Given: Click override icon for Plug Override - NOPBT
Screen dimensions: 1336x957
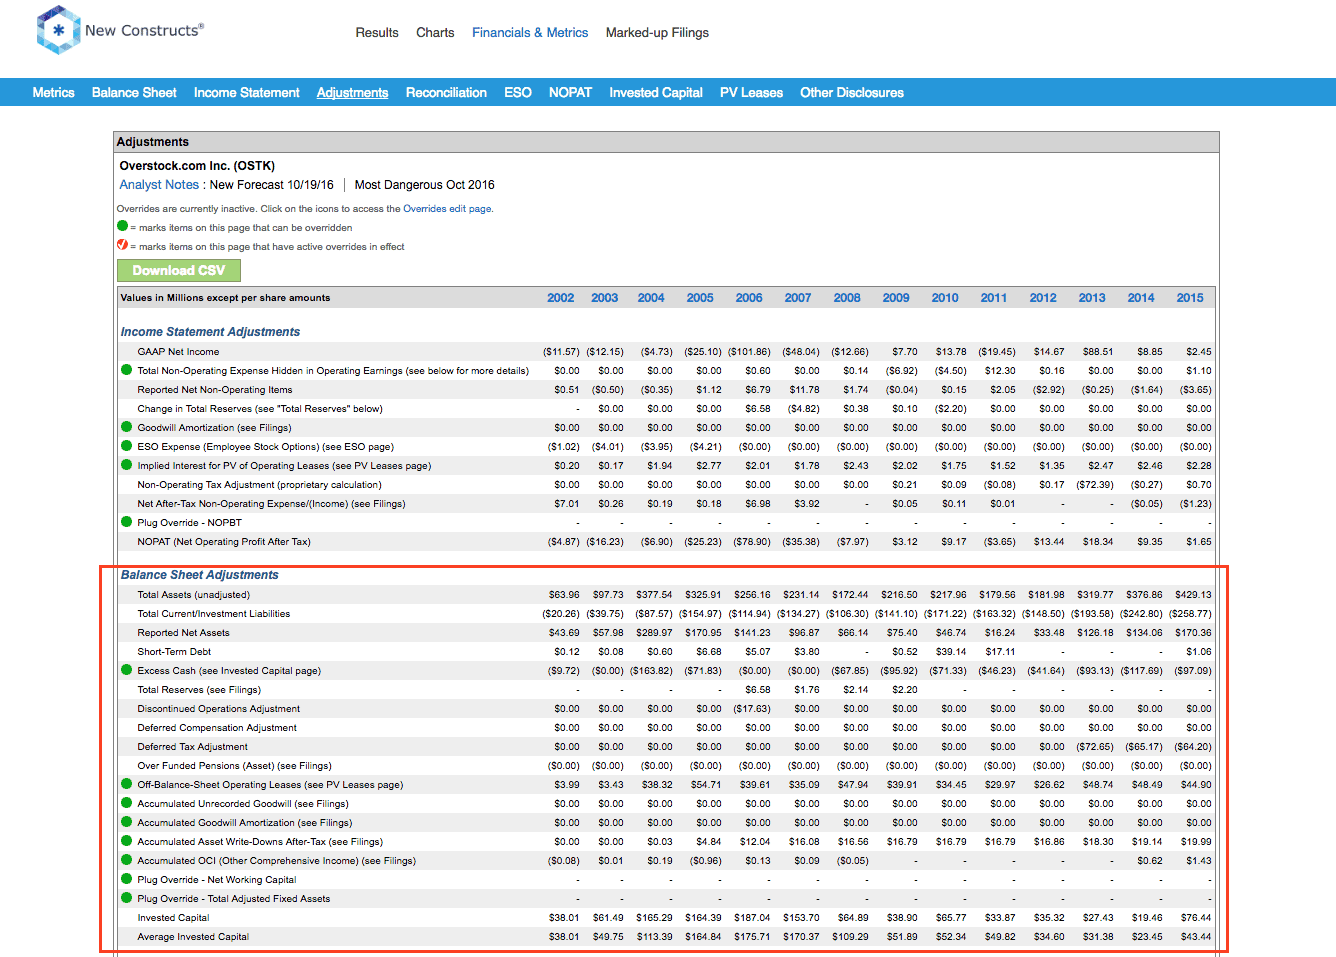Looking at the screenshot, I should click(x=126, y=522).
